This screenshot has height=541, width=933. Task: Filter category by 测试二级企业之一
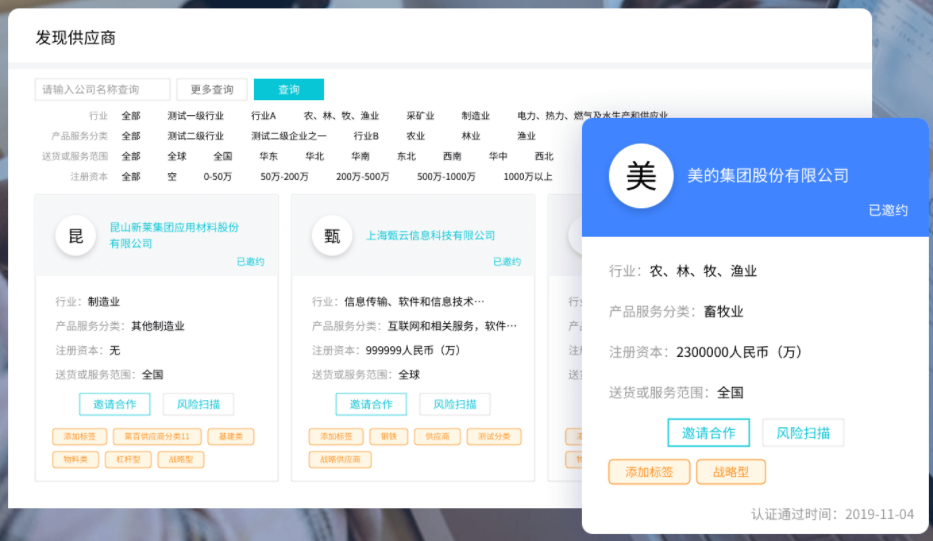(x=289, y=136)
